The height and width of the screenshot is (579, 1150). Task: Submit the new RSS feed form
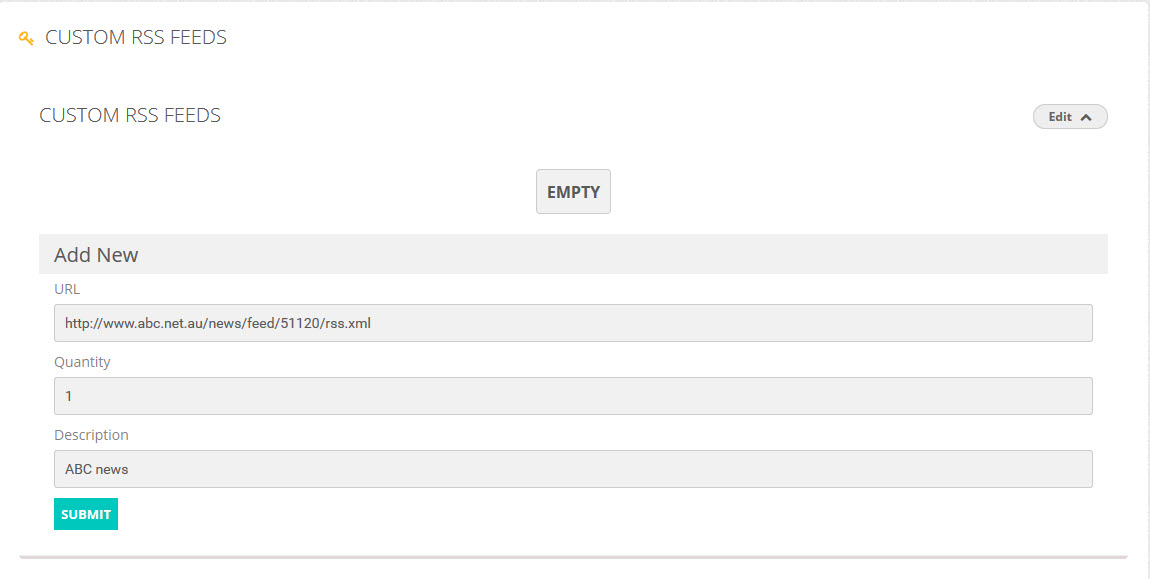pyautogui.click(x=86, y=514)
